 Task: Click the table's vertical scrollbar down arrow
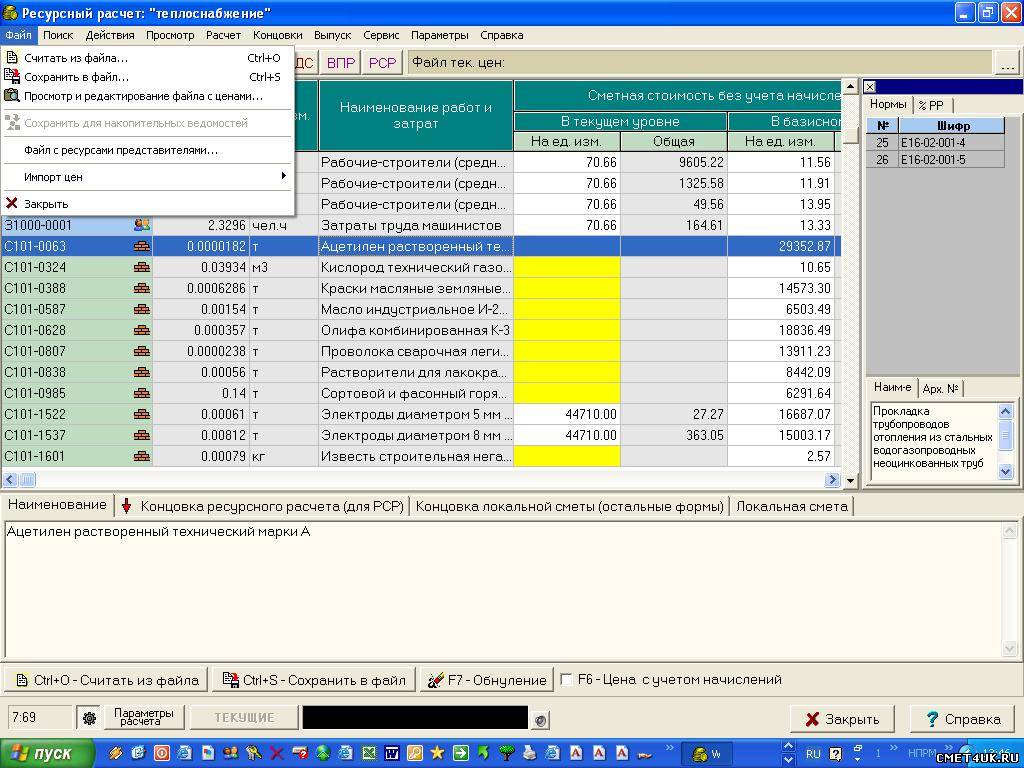coord(850,481)
